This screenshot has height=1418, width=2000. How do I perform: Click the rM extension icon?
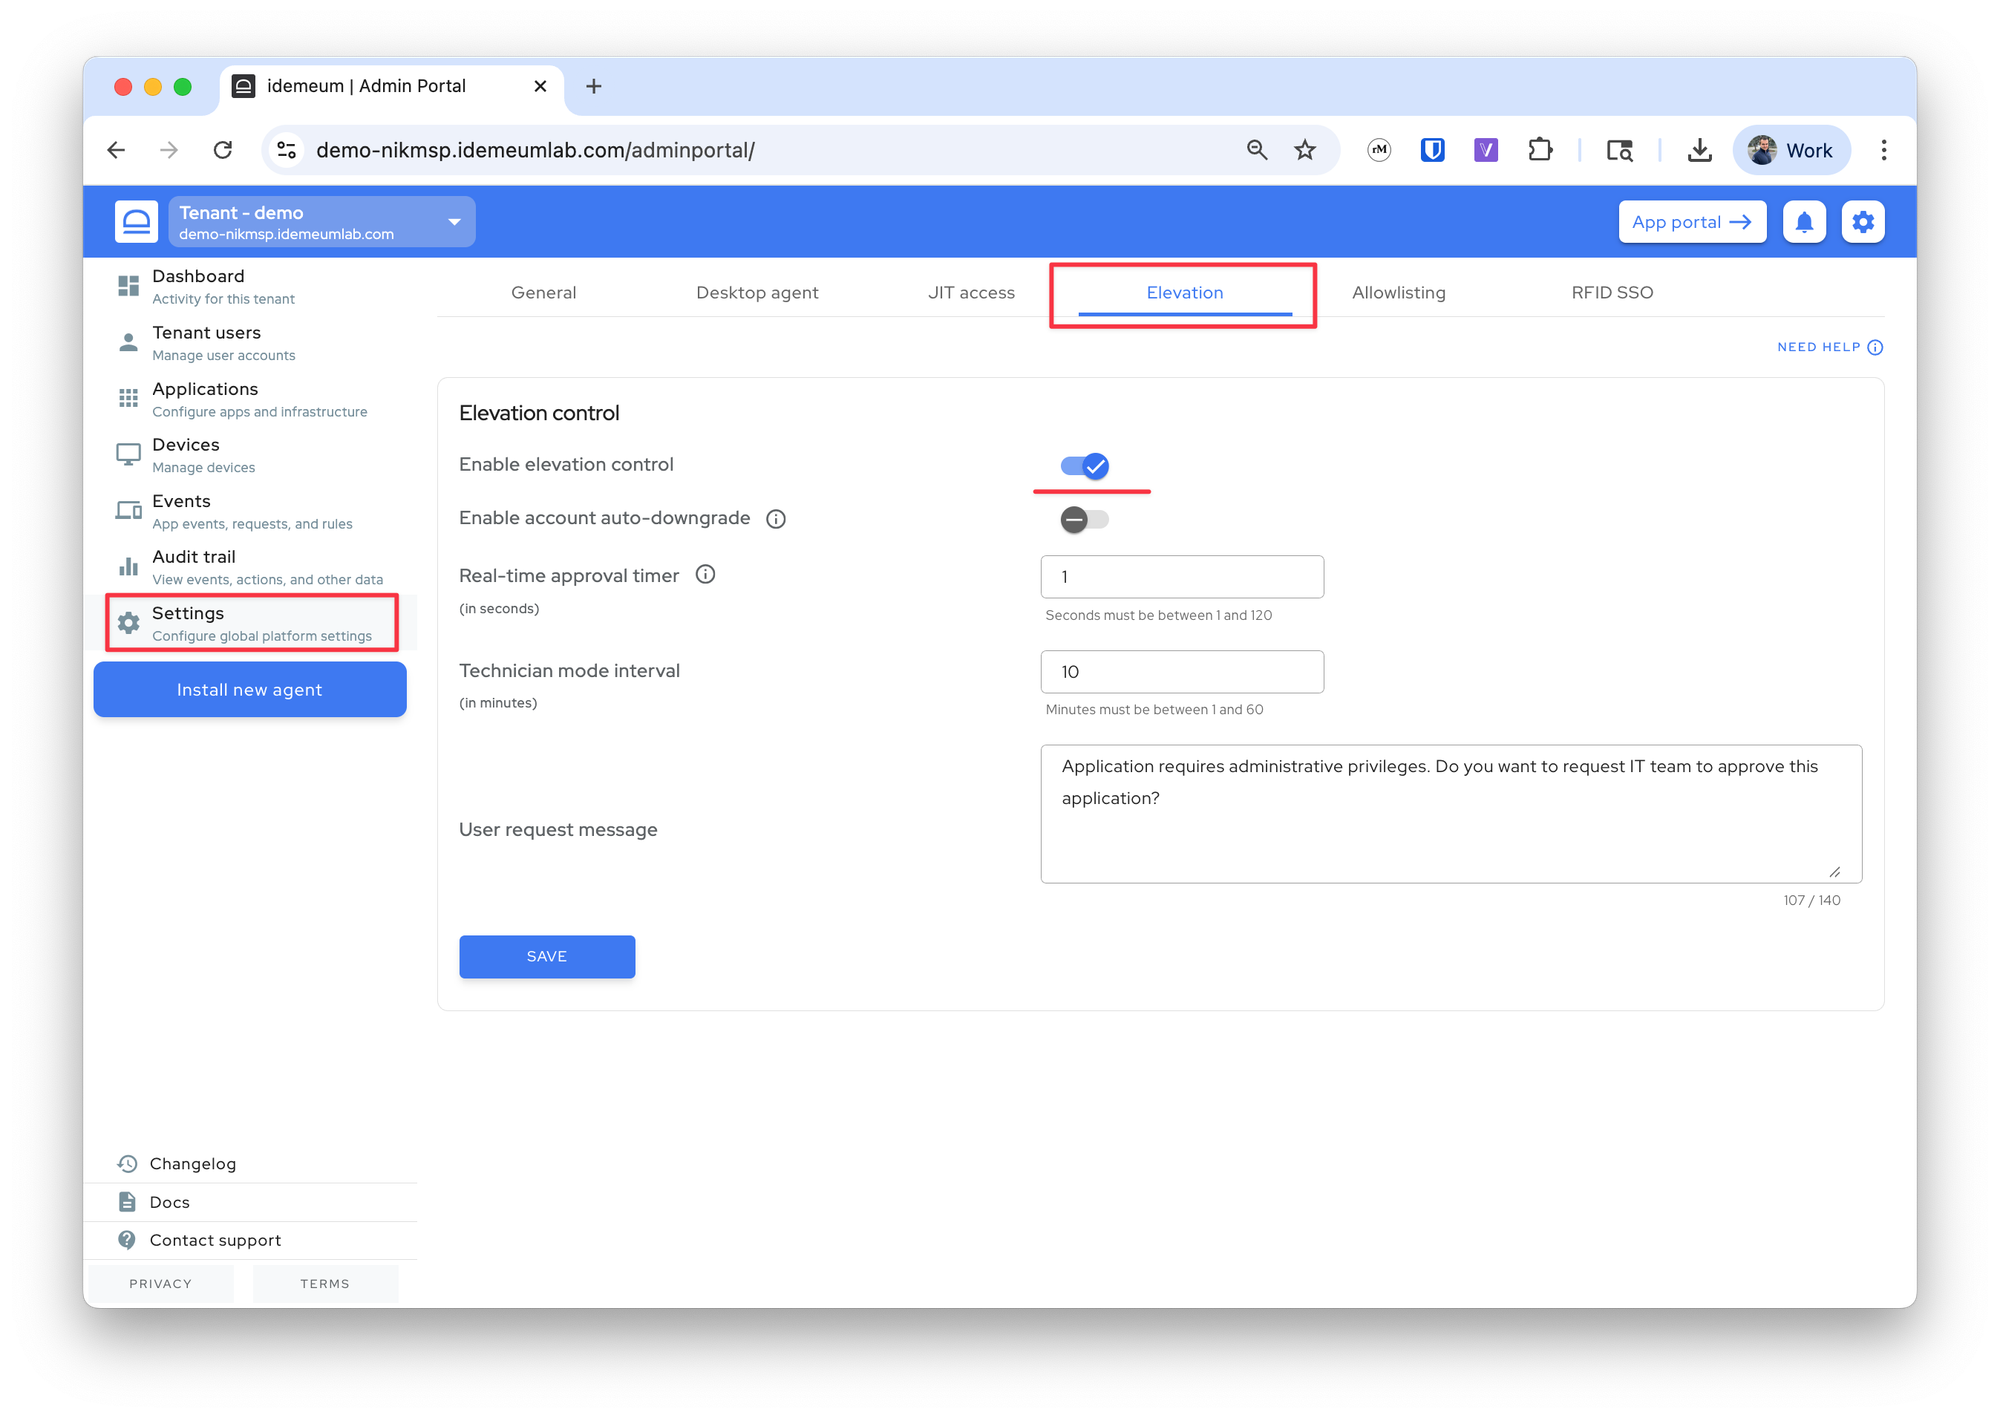pos(1379,150)
